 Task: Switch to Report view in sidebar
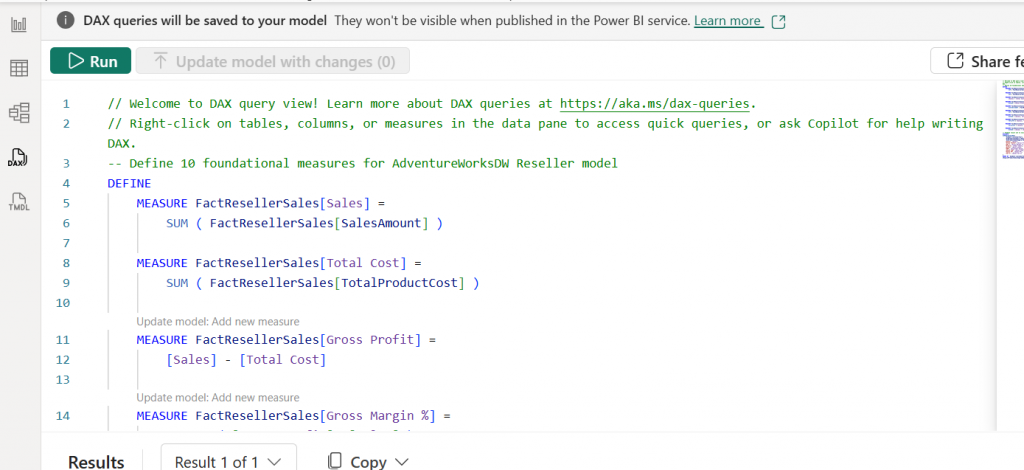pyautogui.click(x=18, y=24)
